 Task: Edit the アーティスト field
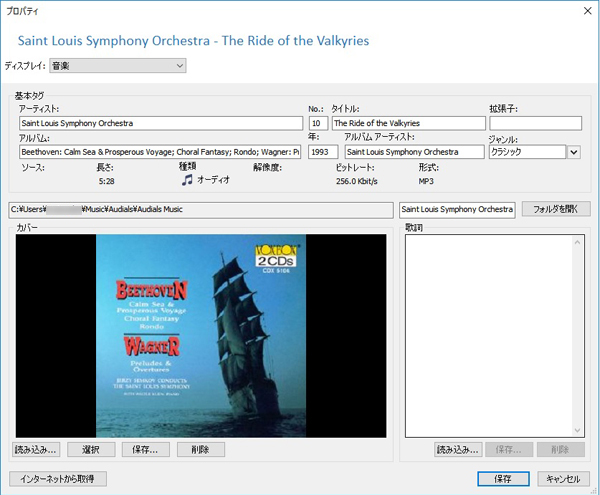click(x=161, y=123)
